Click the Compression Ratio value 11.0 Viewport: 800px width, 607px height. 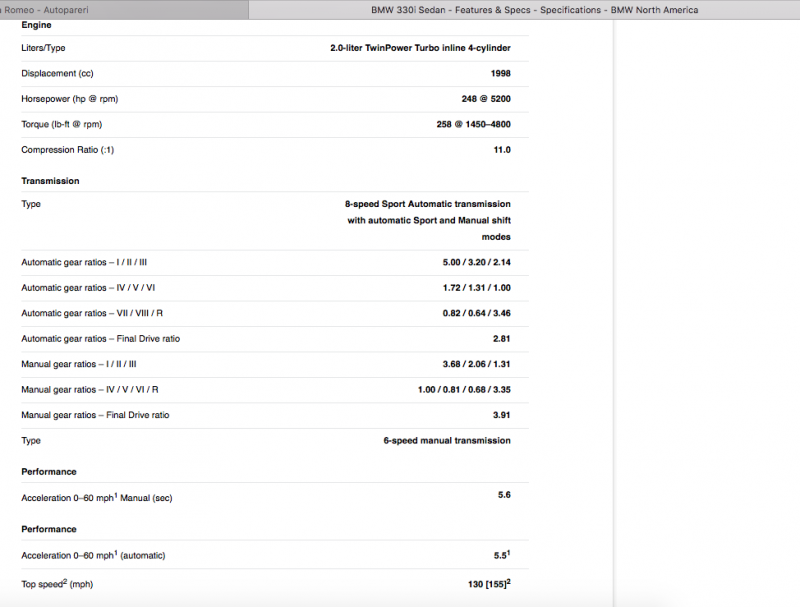coord(501,150)
